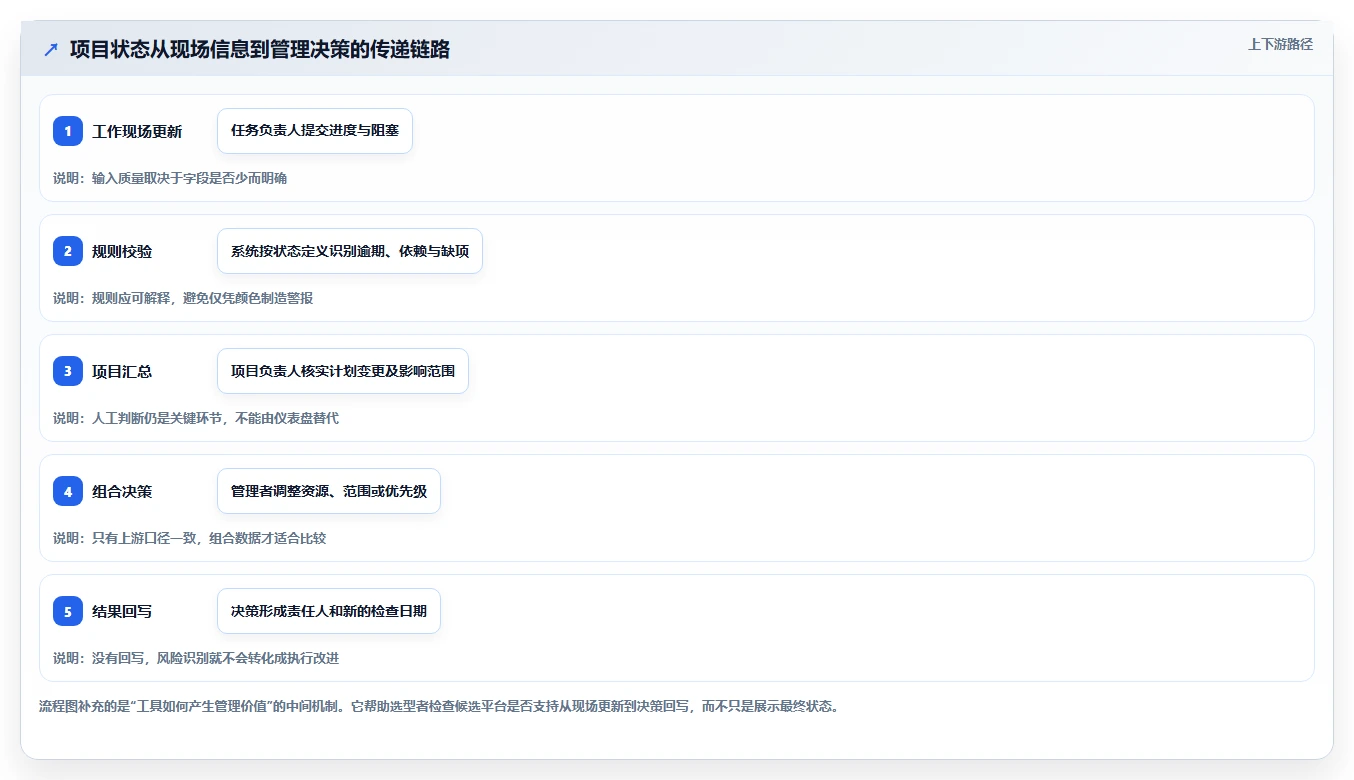Viewport: 1354px width, 780px height.
Task: Click the step 4 number badge
Action: [x=68, y=491]
